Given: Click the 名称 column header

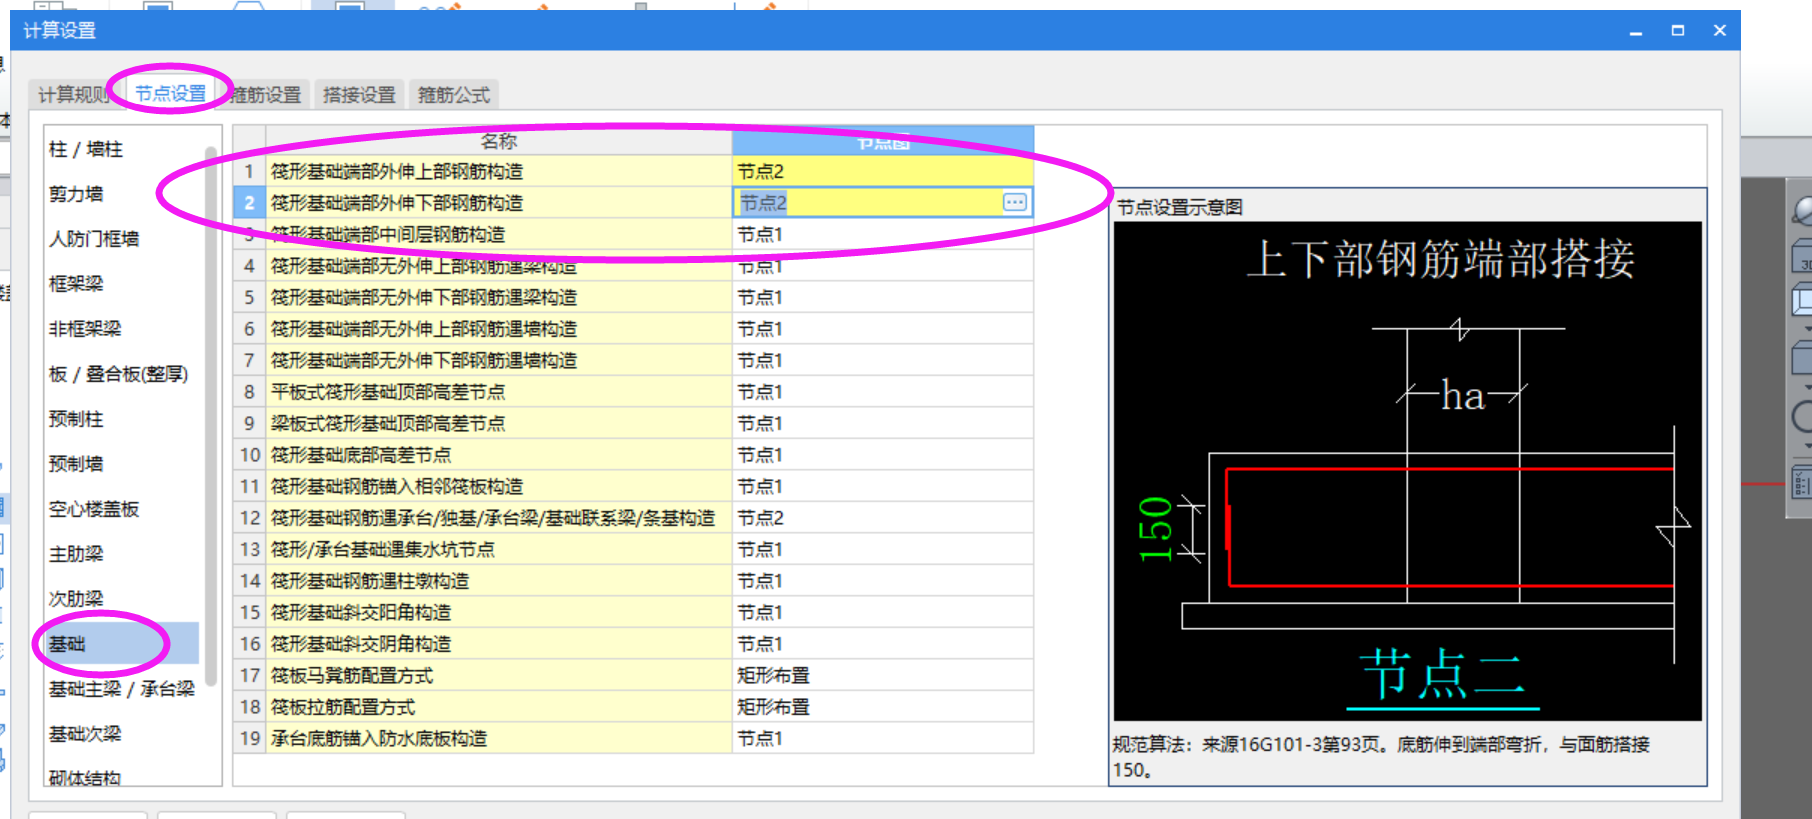Looking at the screenshot, I should point(498,141).
